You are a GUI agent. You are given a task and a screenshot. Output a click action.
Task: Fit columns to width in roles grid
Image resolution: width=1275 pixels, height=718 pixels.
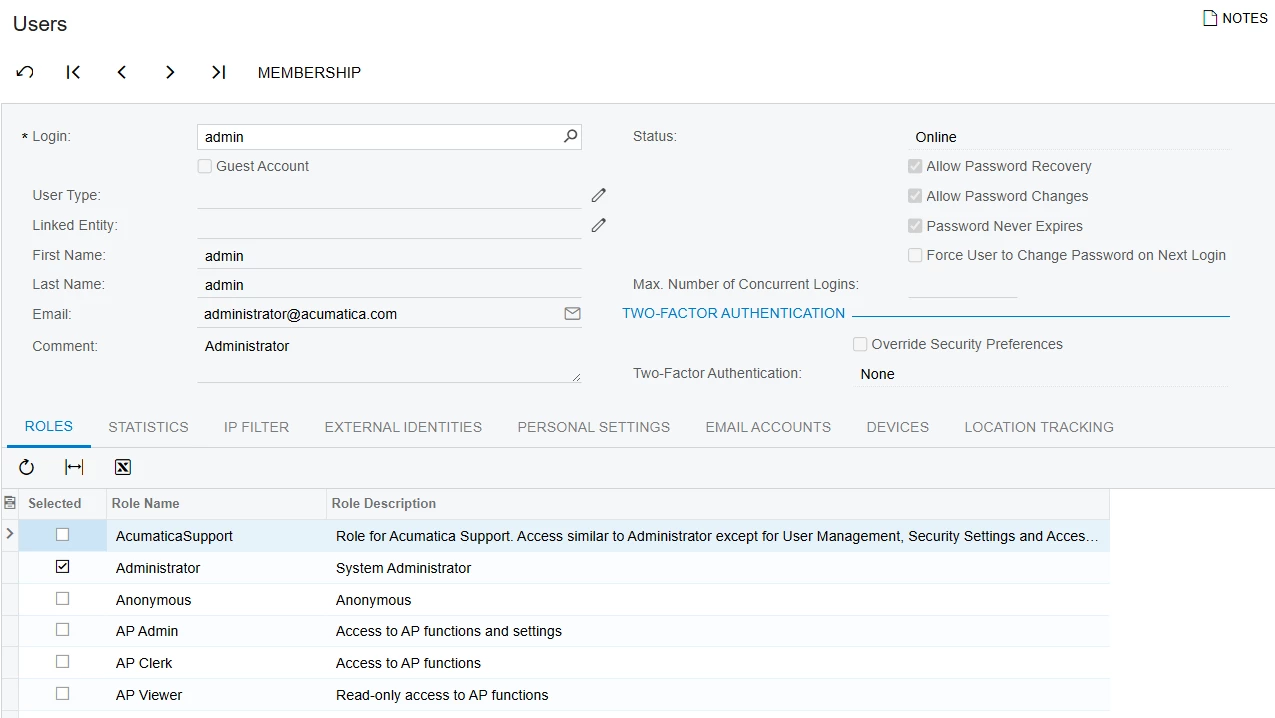(74, 467)
